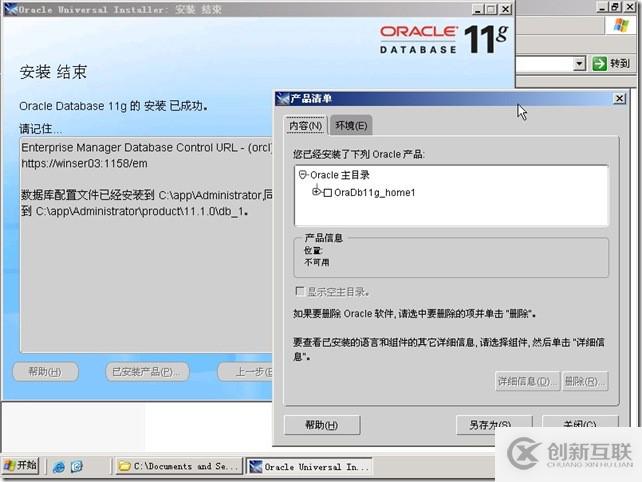642x482 pixels.
Task: Click the 关闭(C) button in 产品清单
Action: point(580,422)
